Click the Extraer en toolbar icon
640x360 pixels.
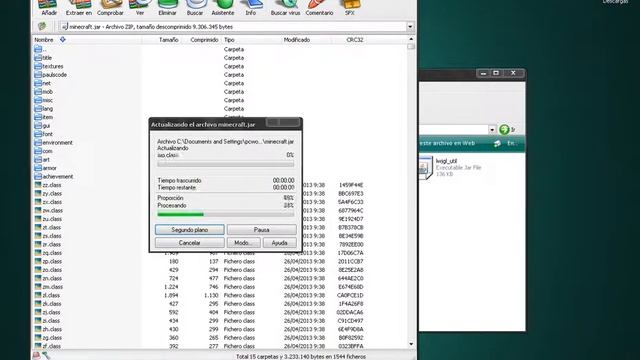point(79,7)
